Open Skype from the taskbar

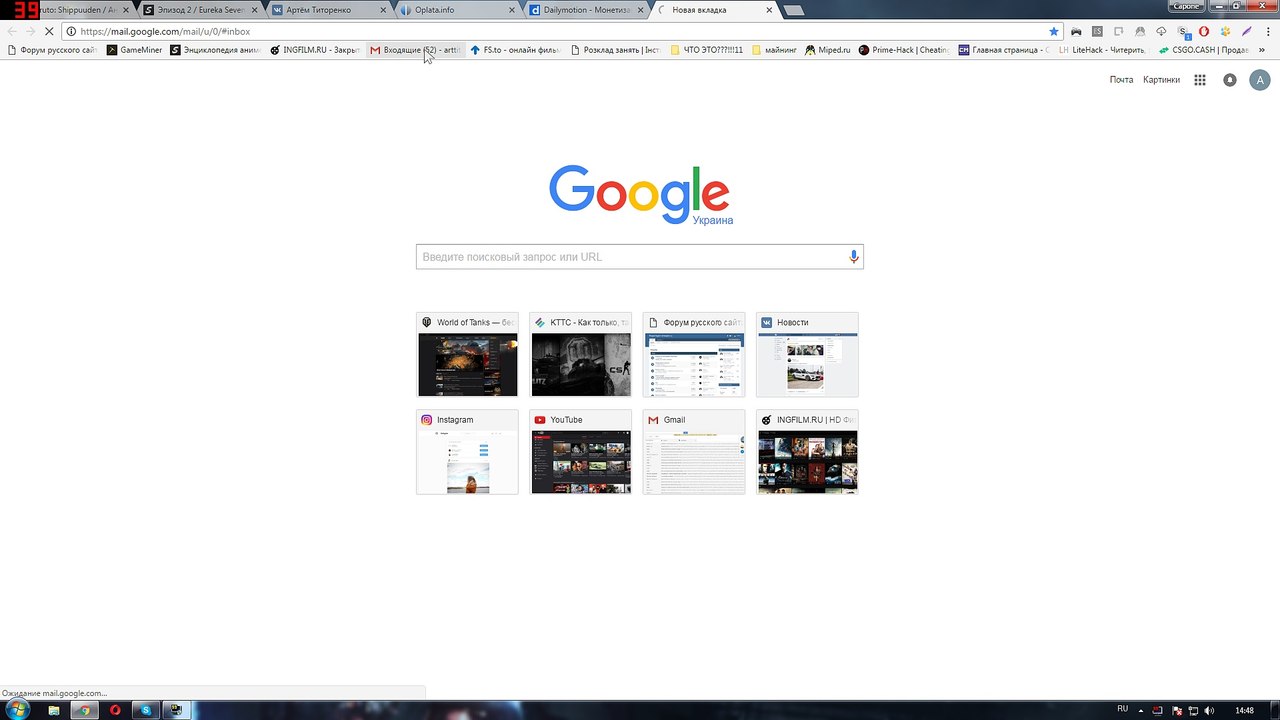[146, 710]
